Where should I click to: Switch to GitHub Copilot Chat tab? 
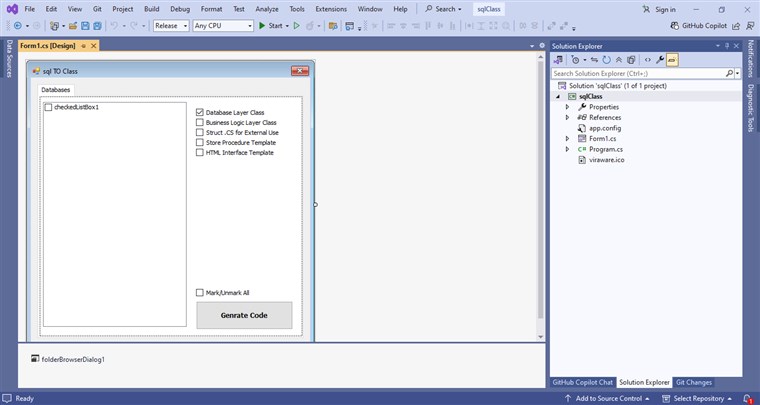583,382
